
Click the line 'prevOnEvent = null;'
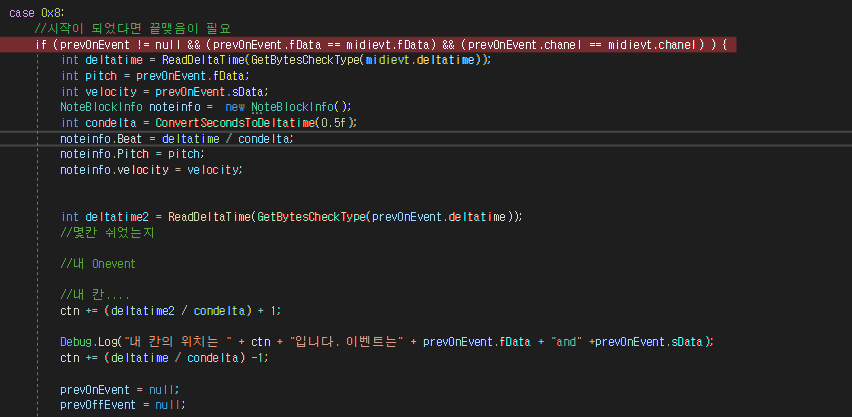point(120,390)
